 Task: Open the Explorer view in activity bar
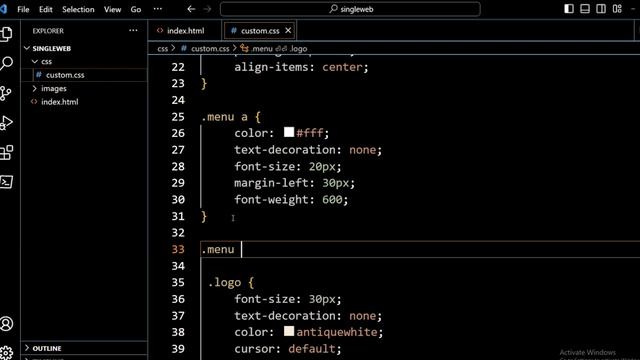[x=6, y=33]
